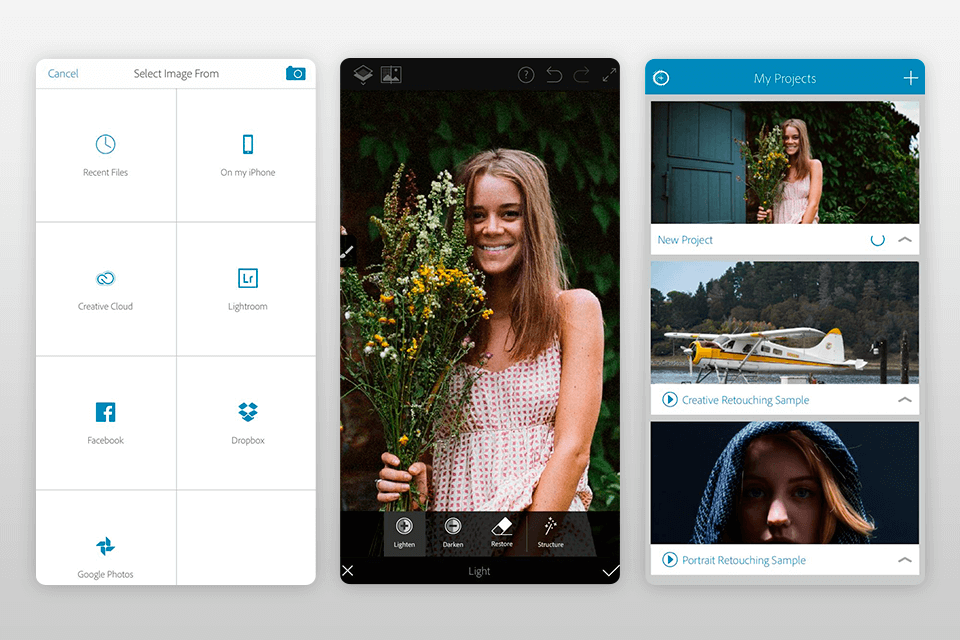The image size is (960, 640).
Task: Go back using the arrow icon on My Projects
Action: [661, 77]
